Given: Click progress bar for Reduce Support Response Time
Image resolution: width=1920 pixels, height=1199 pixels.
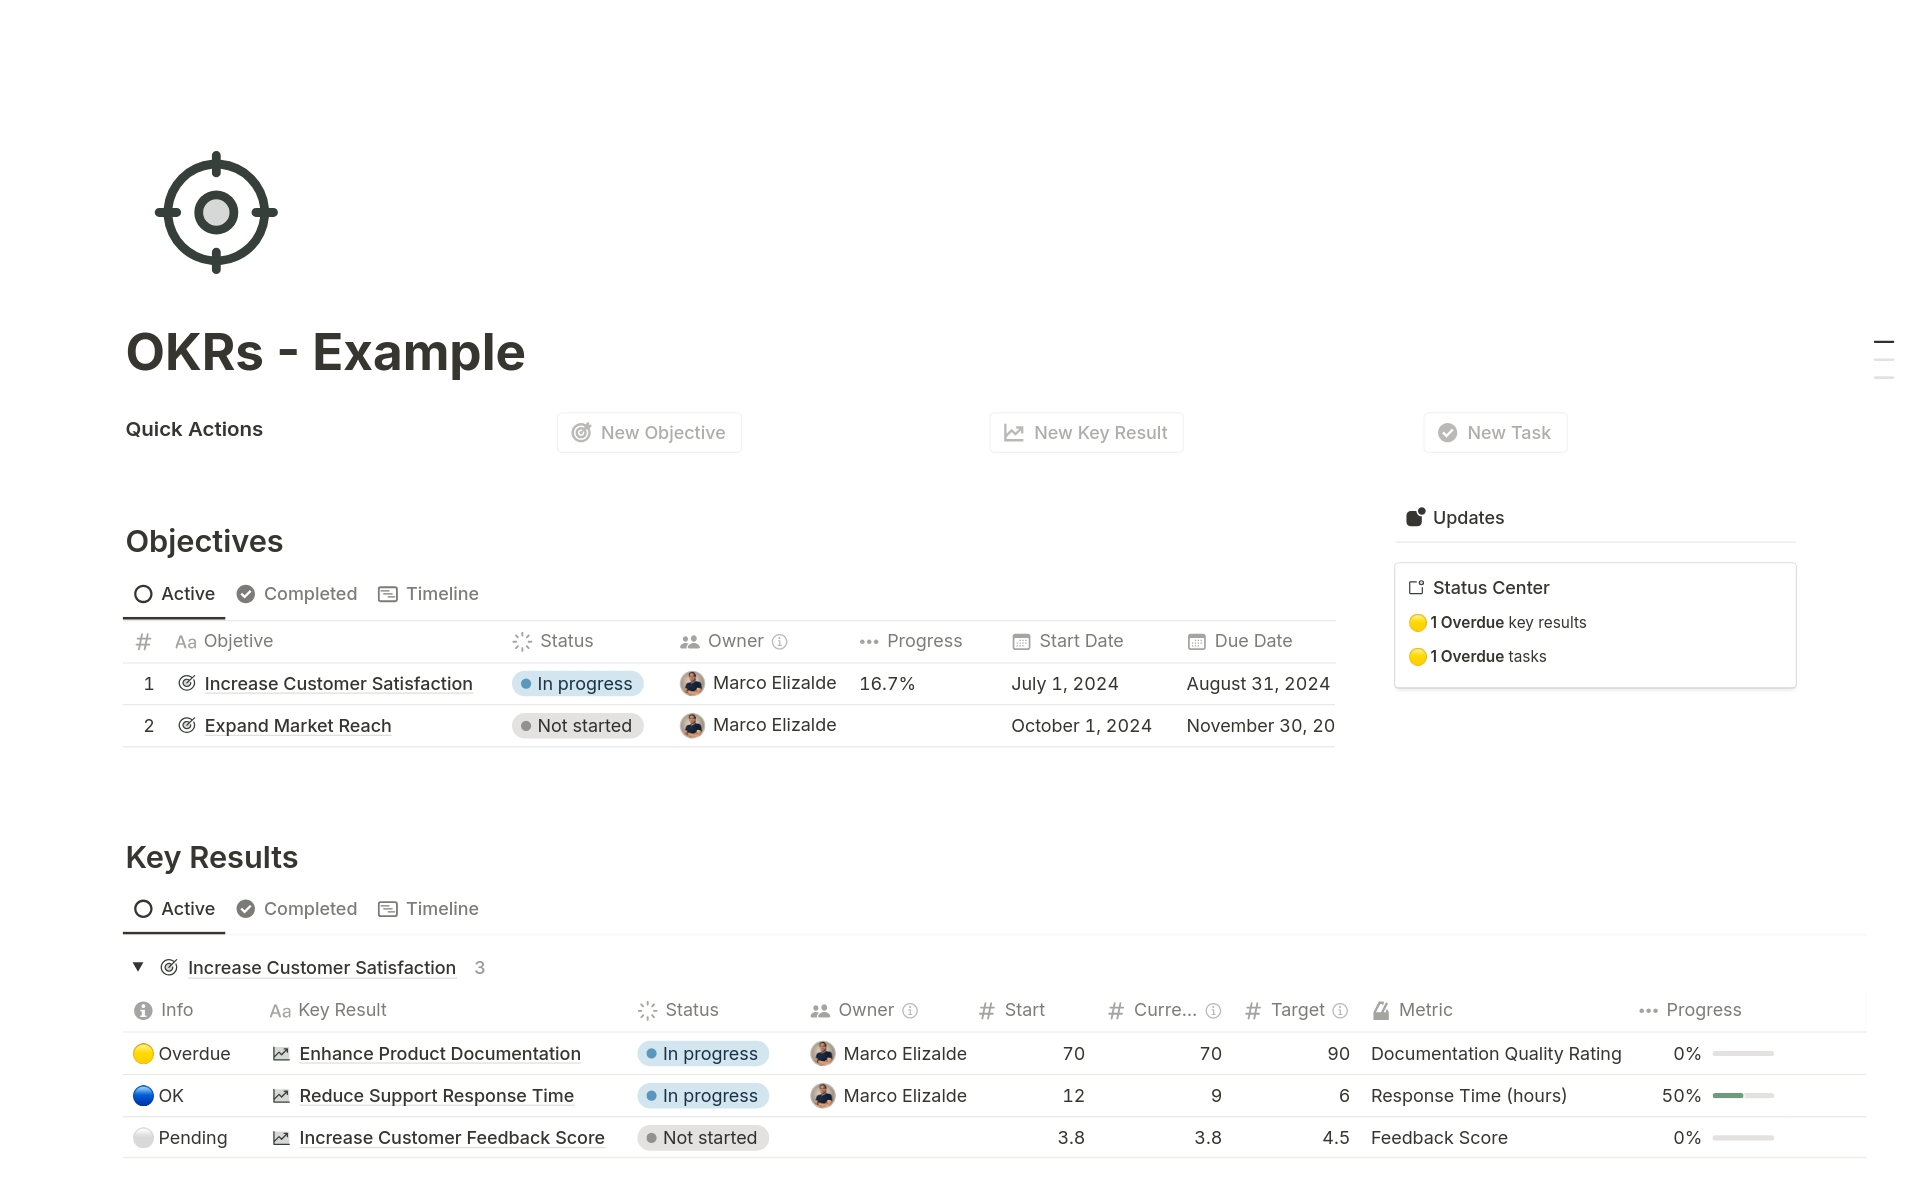Looking at the screenshot, I should [x=1742, y=1096].
